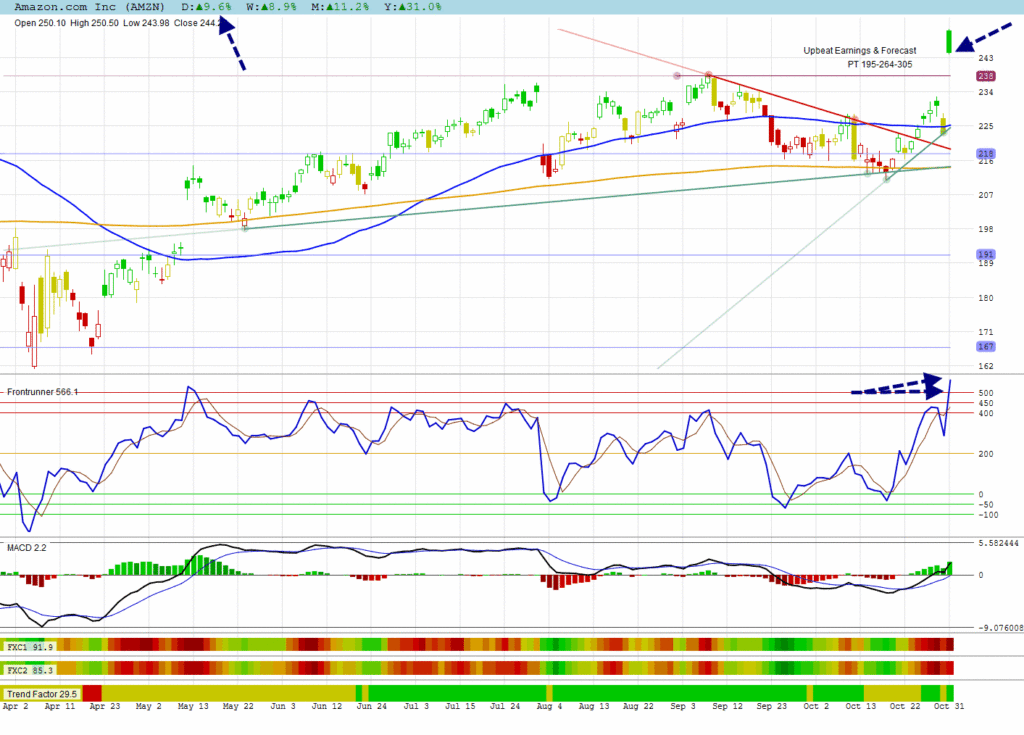This screenshot has width=1024, height=735.
Task: Select the tall green earnings gap candle
Action: (949, 41)
